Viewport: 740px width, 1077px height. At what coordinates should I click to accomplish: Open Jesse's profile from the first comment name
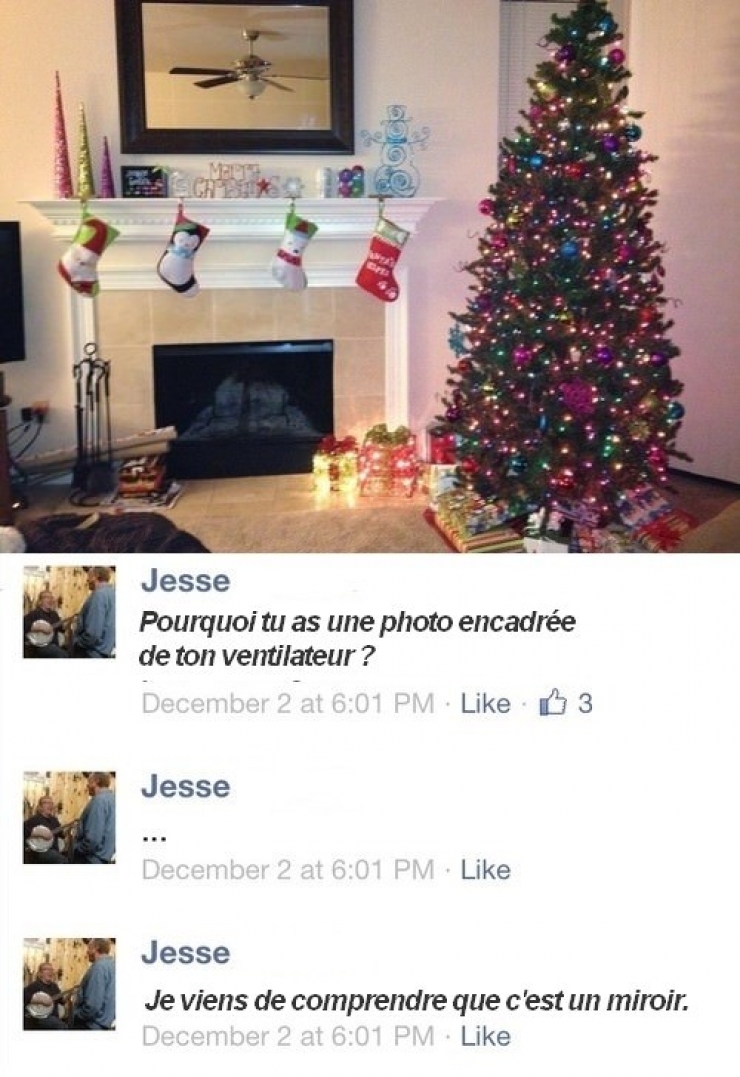pyautogui.click(x=186, y=581)
